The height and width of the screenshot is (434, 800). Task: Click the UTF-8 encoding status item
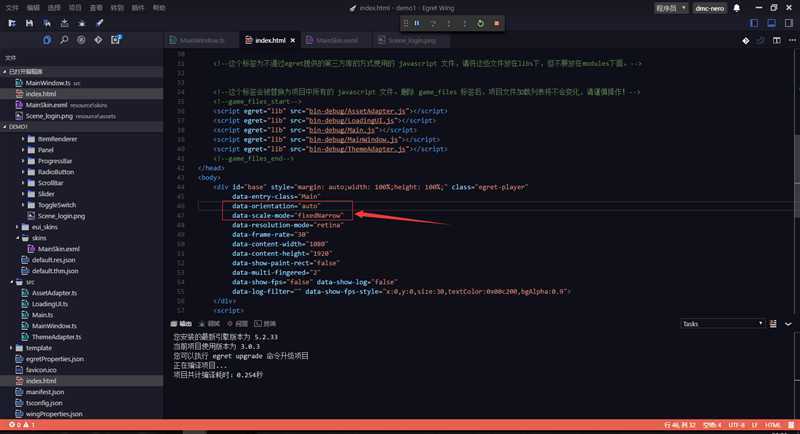(x=736, y=425)
